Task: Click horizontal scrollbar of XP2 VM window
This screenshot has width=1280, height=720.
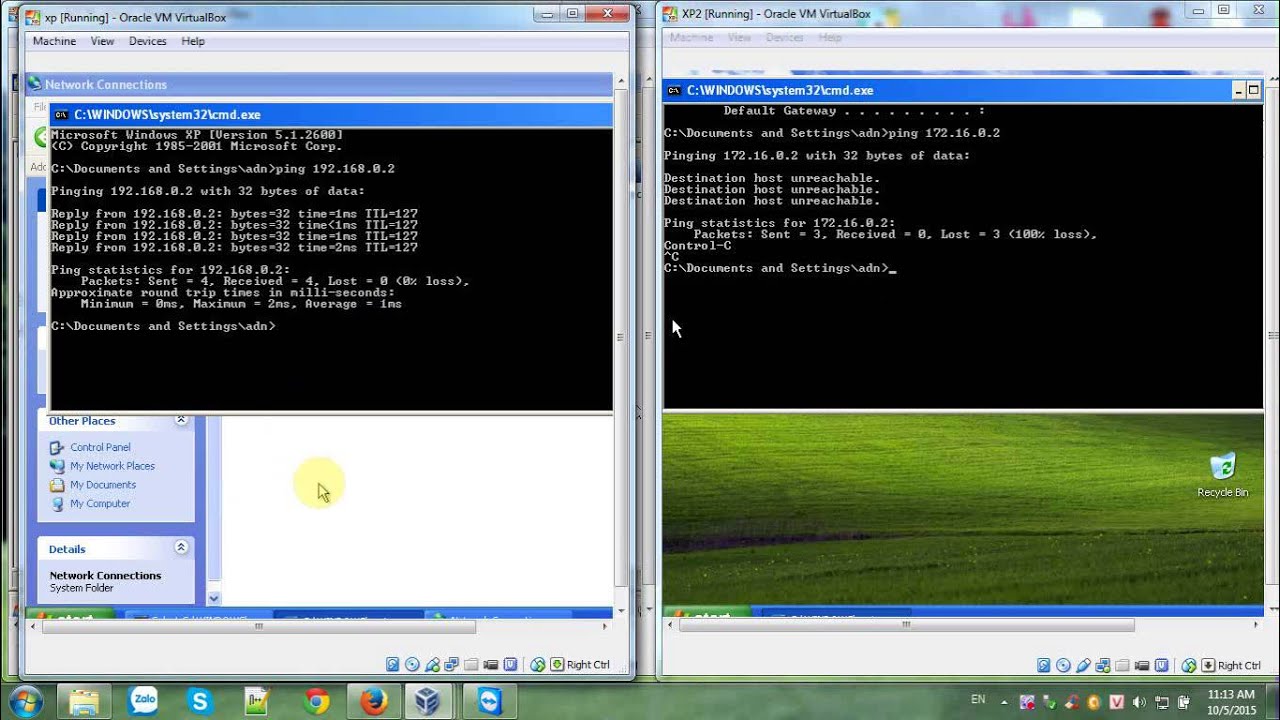Action: 907,625
